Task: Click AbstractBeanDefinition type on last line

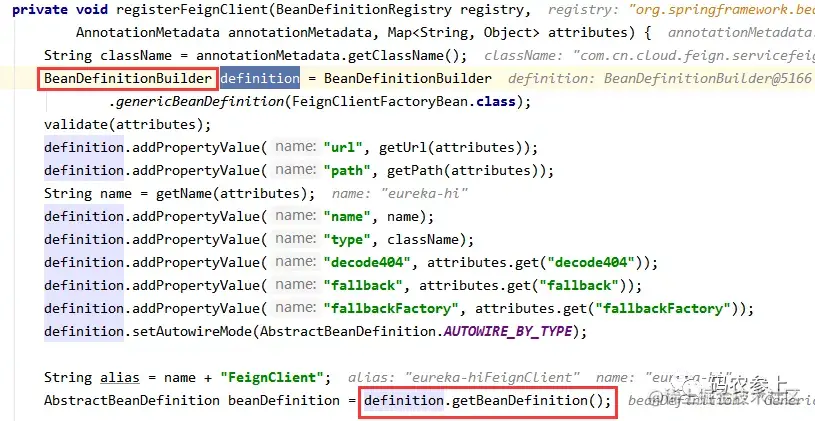Action: click(132, 400)
